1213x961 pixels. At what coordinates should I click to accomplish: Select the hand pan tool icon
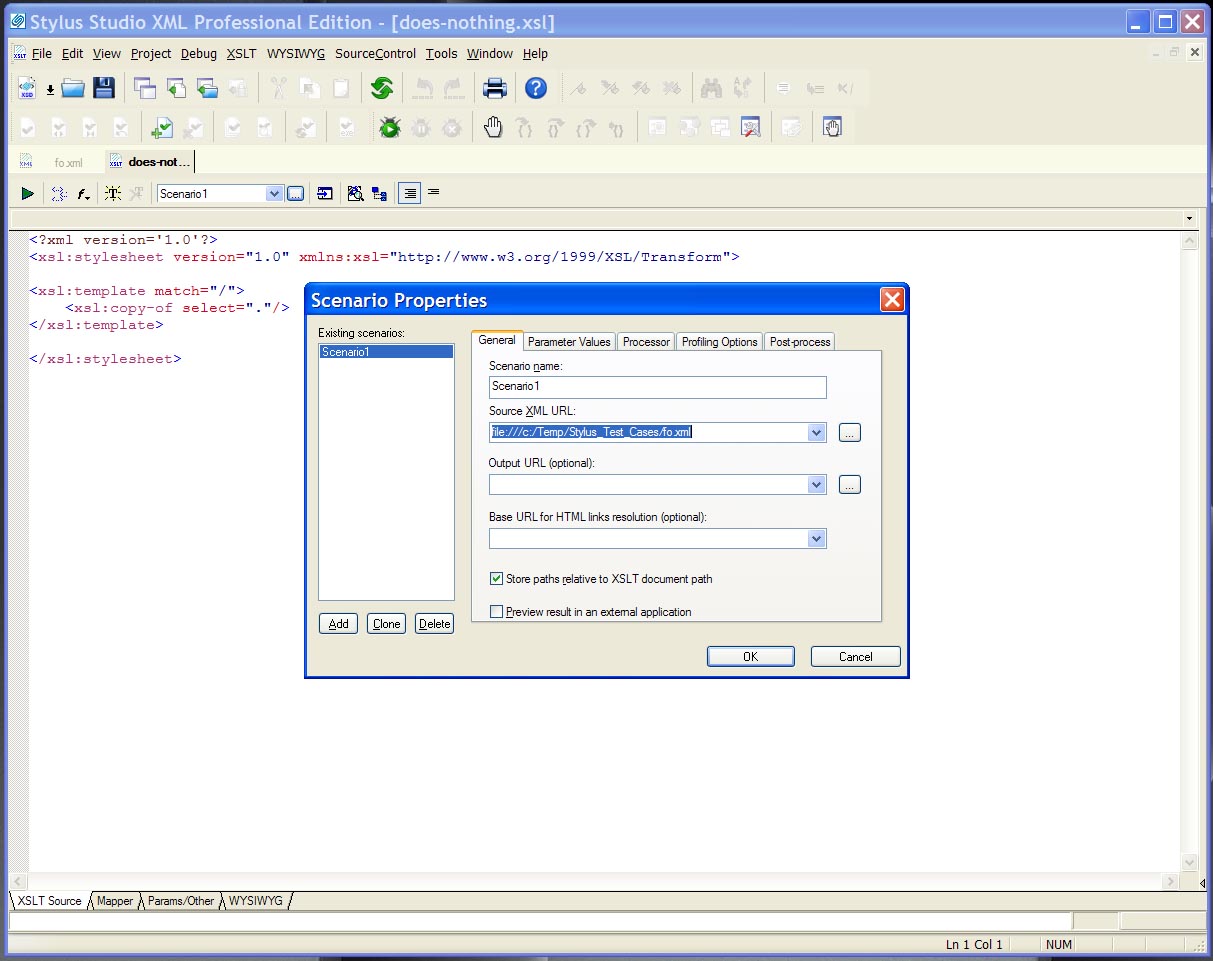[x=493, y=128]
